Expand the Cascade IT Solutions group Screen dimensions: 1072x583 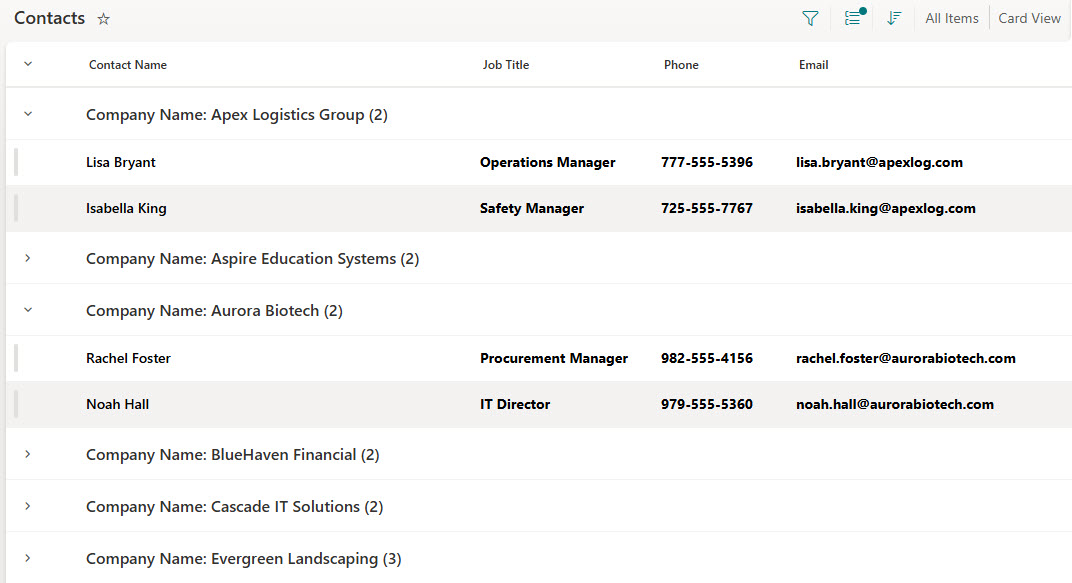(x=28, y=506)
